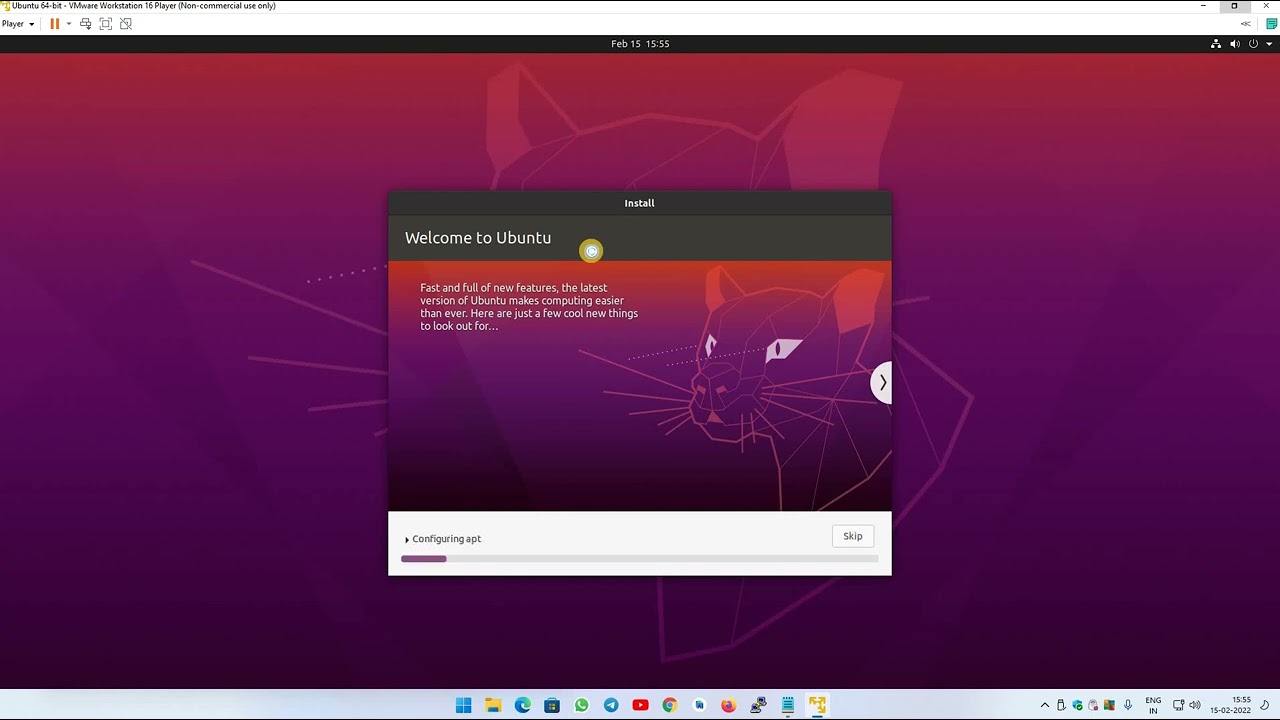Switch to VMware Player taskbar icon
1280x720 pixels.
(817, 705)
